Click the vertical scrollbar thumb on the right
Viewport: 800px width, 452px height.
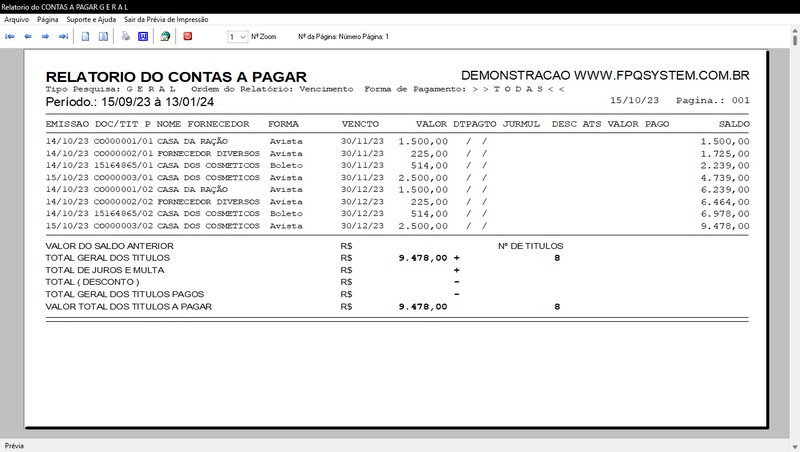(x=795, y=38)
